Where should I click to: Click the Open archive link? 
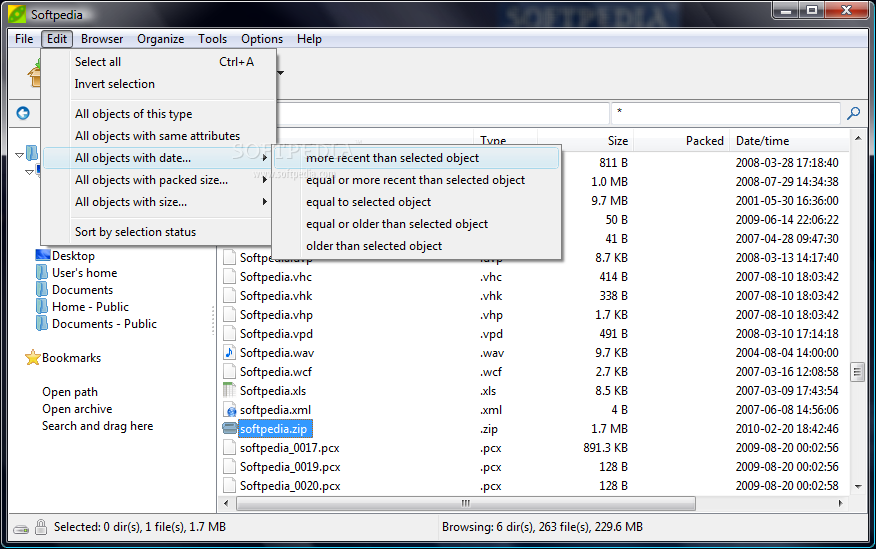(x=77, y=409)
